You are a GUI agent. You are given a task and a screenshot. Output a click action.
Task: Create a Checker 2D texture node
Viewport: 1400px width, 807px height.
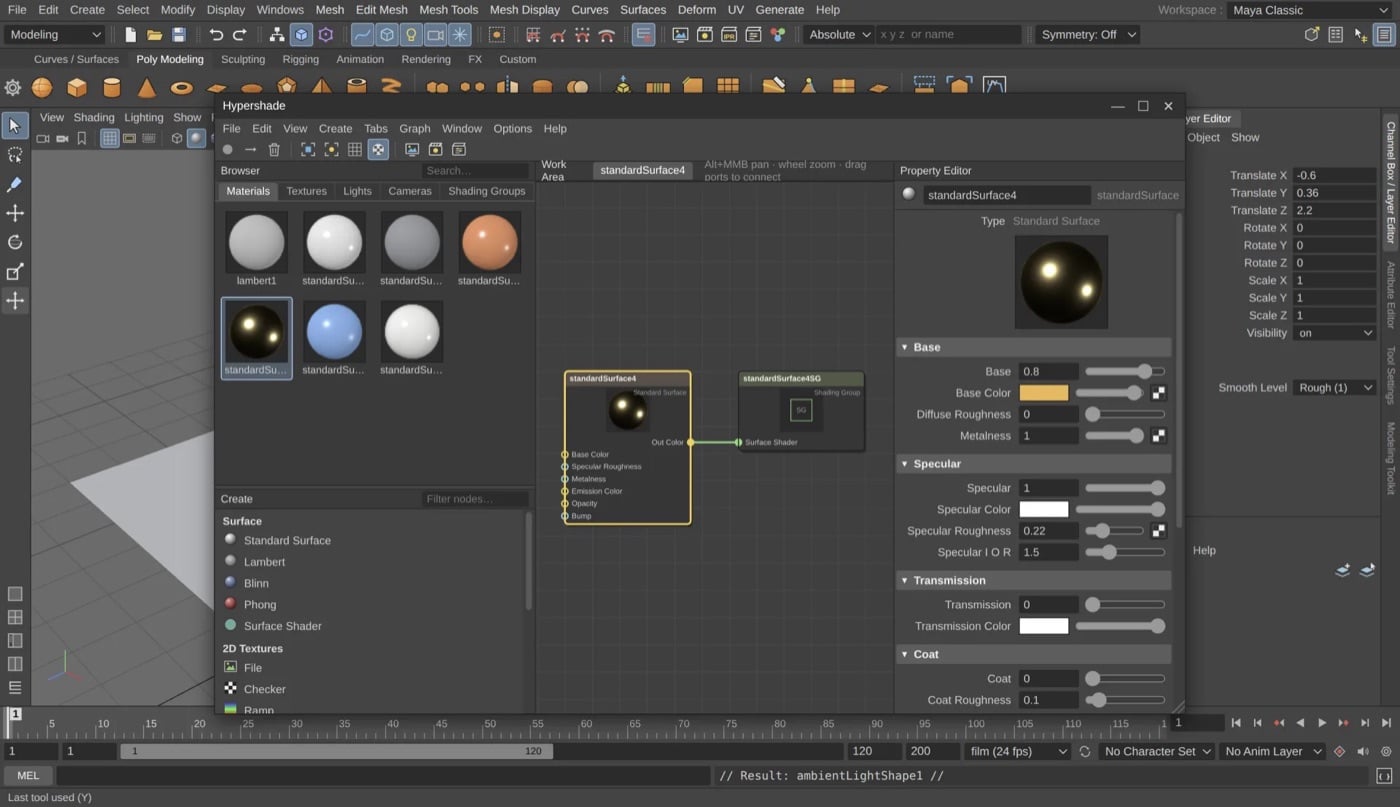(x=264, y=689)
